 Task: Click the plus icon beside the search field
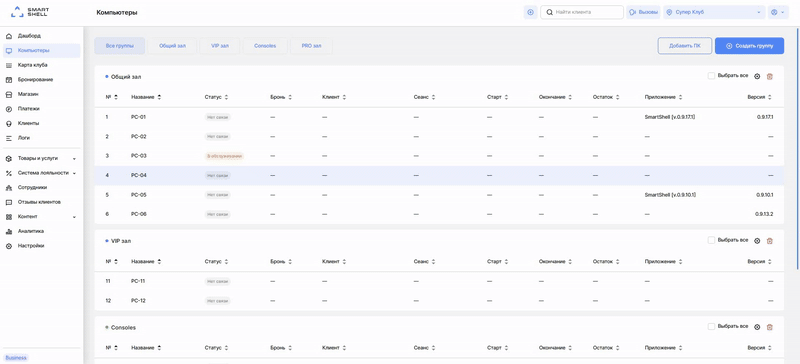pyautogui.click(x=531, y=12)
